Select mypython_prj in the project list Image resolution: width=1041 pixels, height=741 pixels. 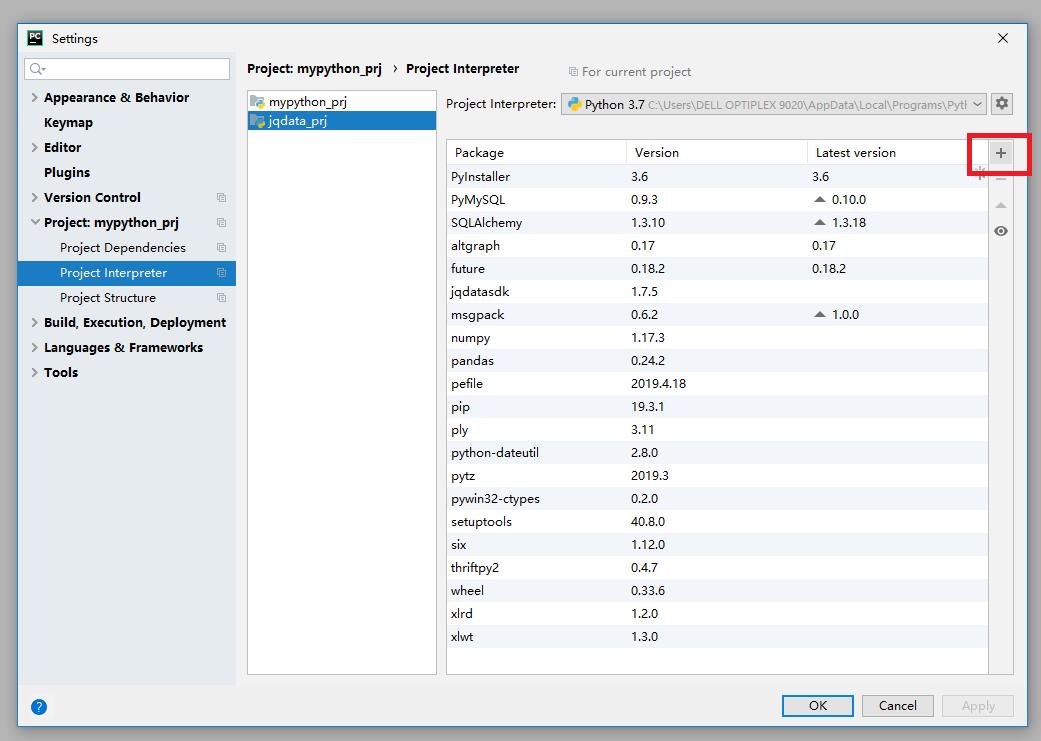coord(307,102)
